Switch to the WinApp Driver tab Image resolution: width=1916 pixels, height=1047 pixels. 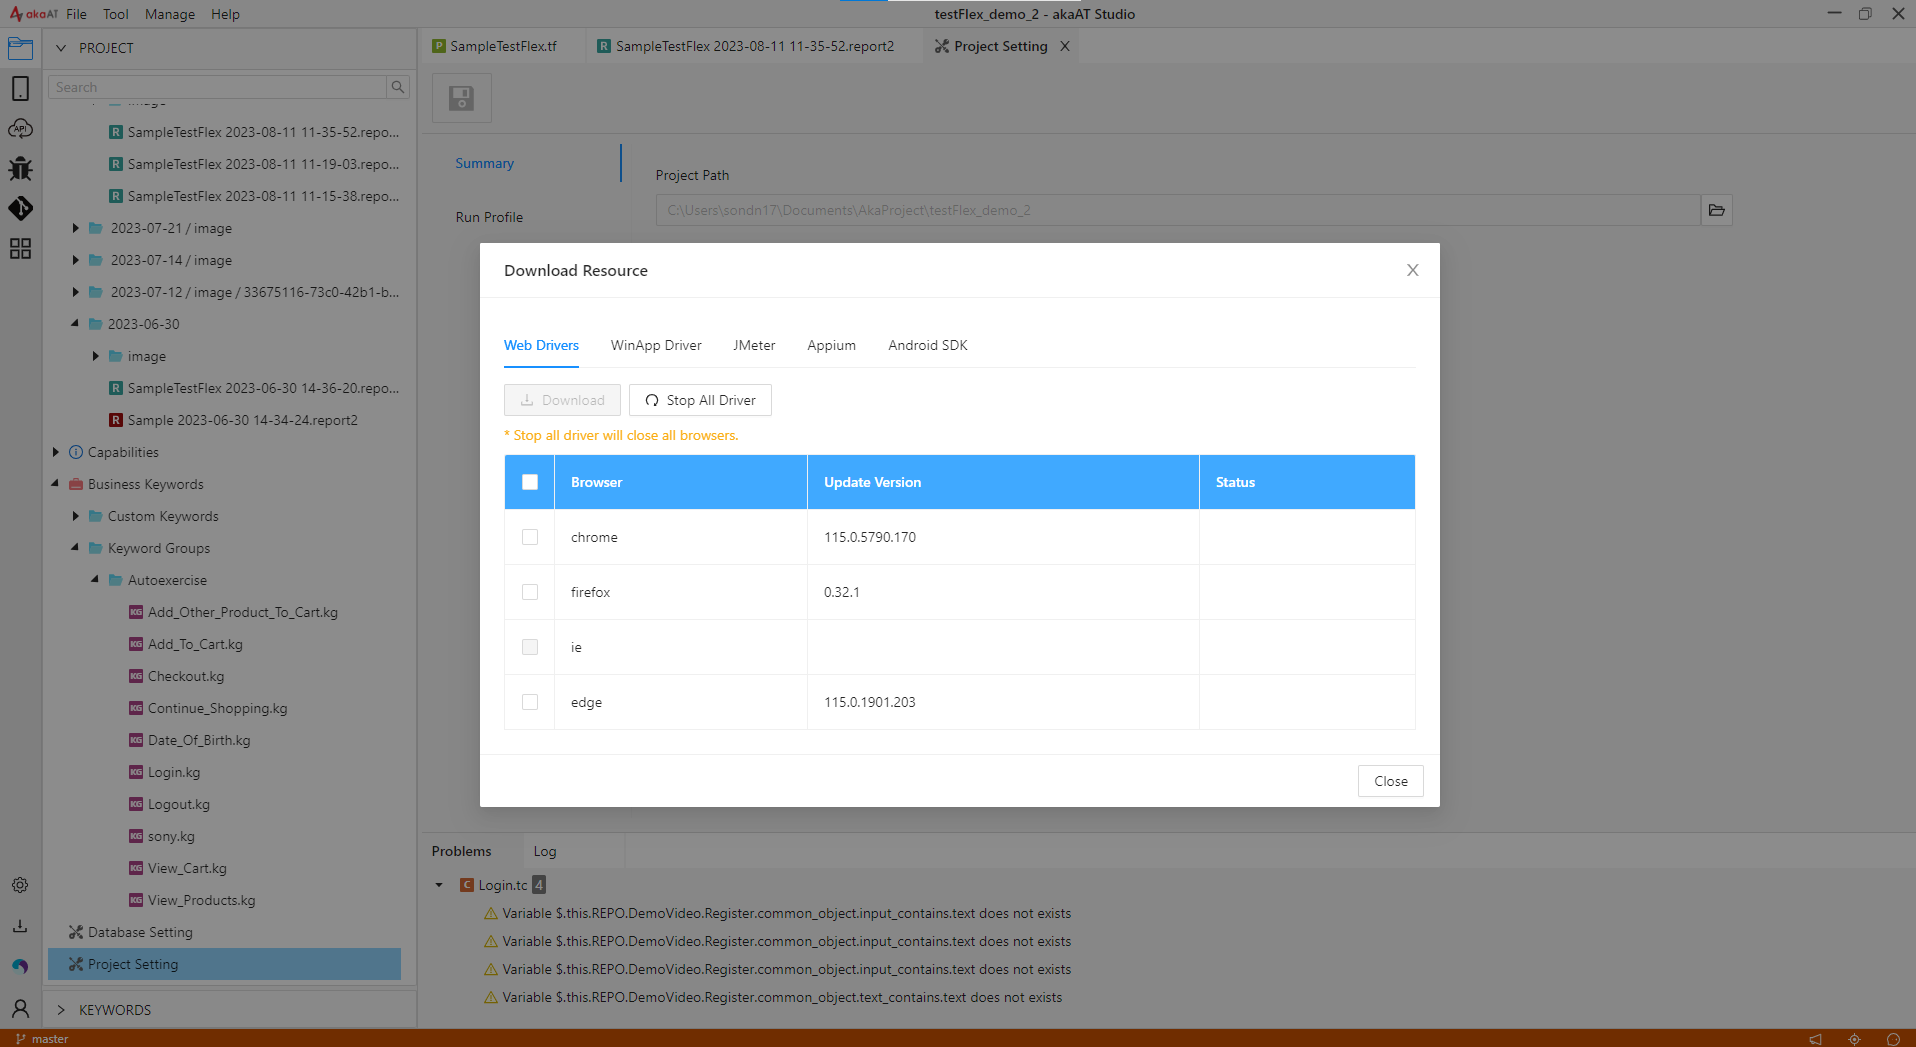click(656, 345)
